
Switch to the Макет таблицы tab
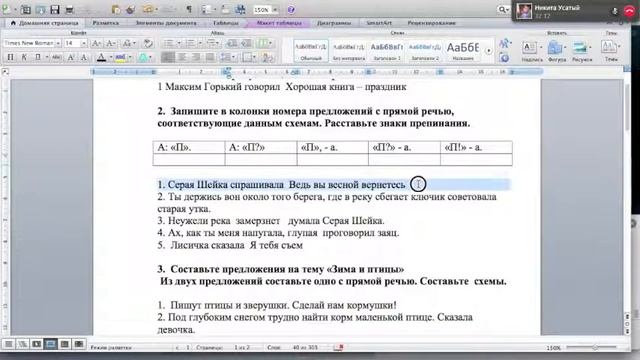click(x=279, y=23)
